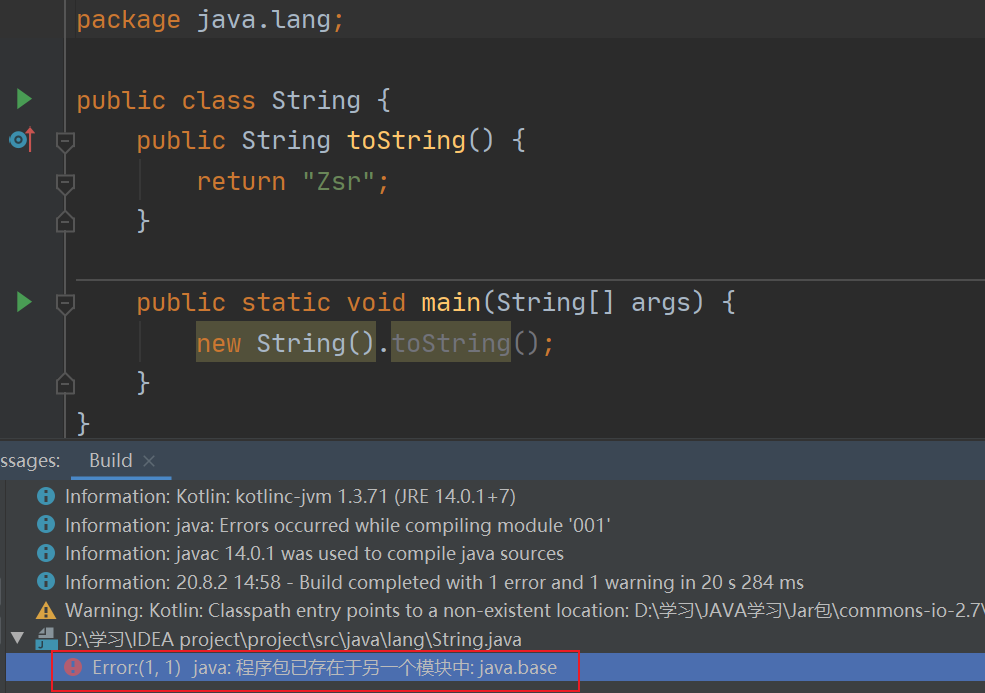Image resolution: width=985 pixels, height=693 pixels.
Task: Select the java.base error message
Action: tap(324, 667)
